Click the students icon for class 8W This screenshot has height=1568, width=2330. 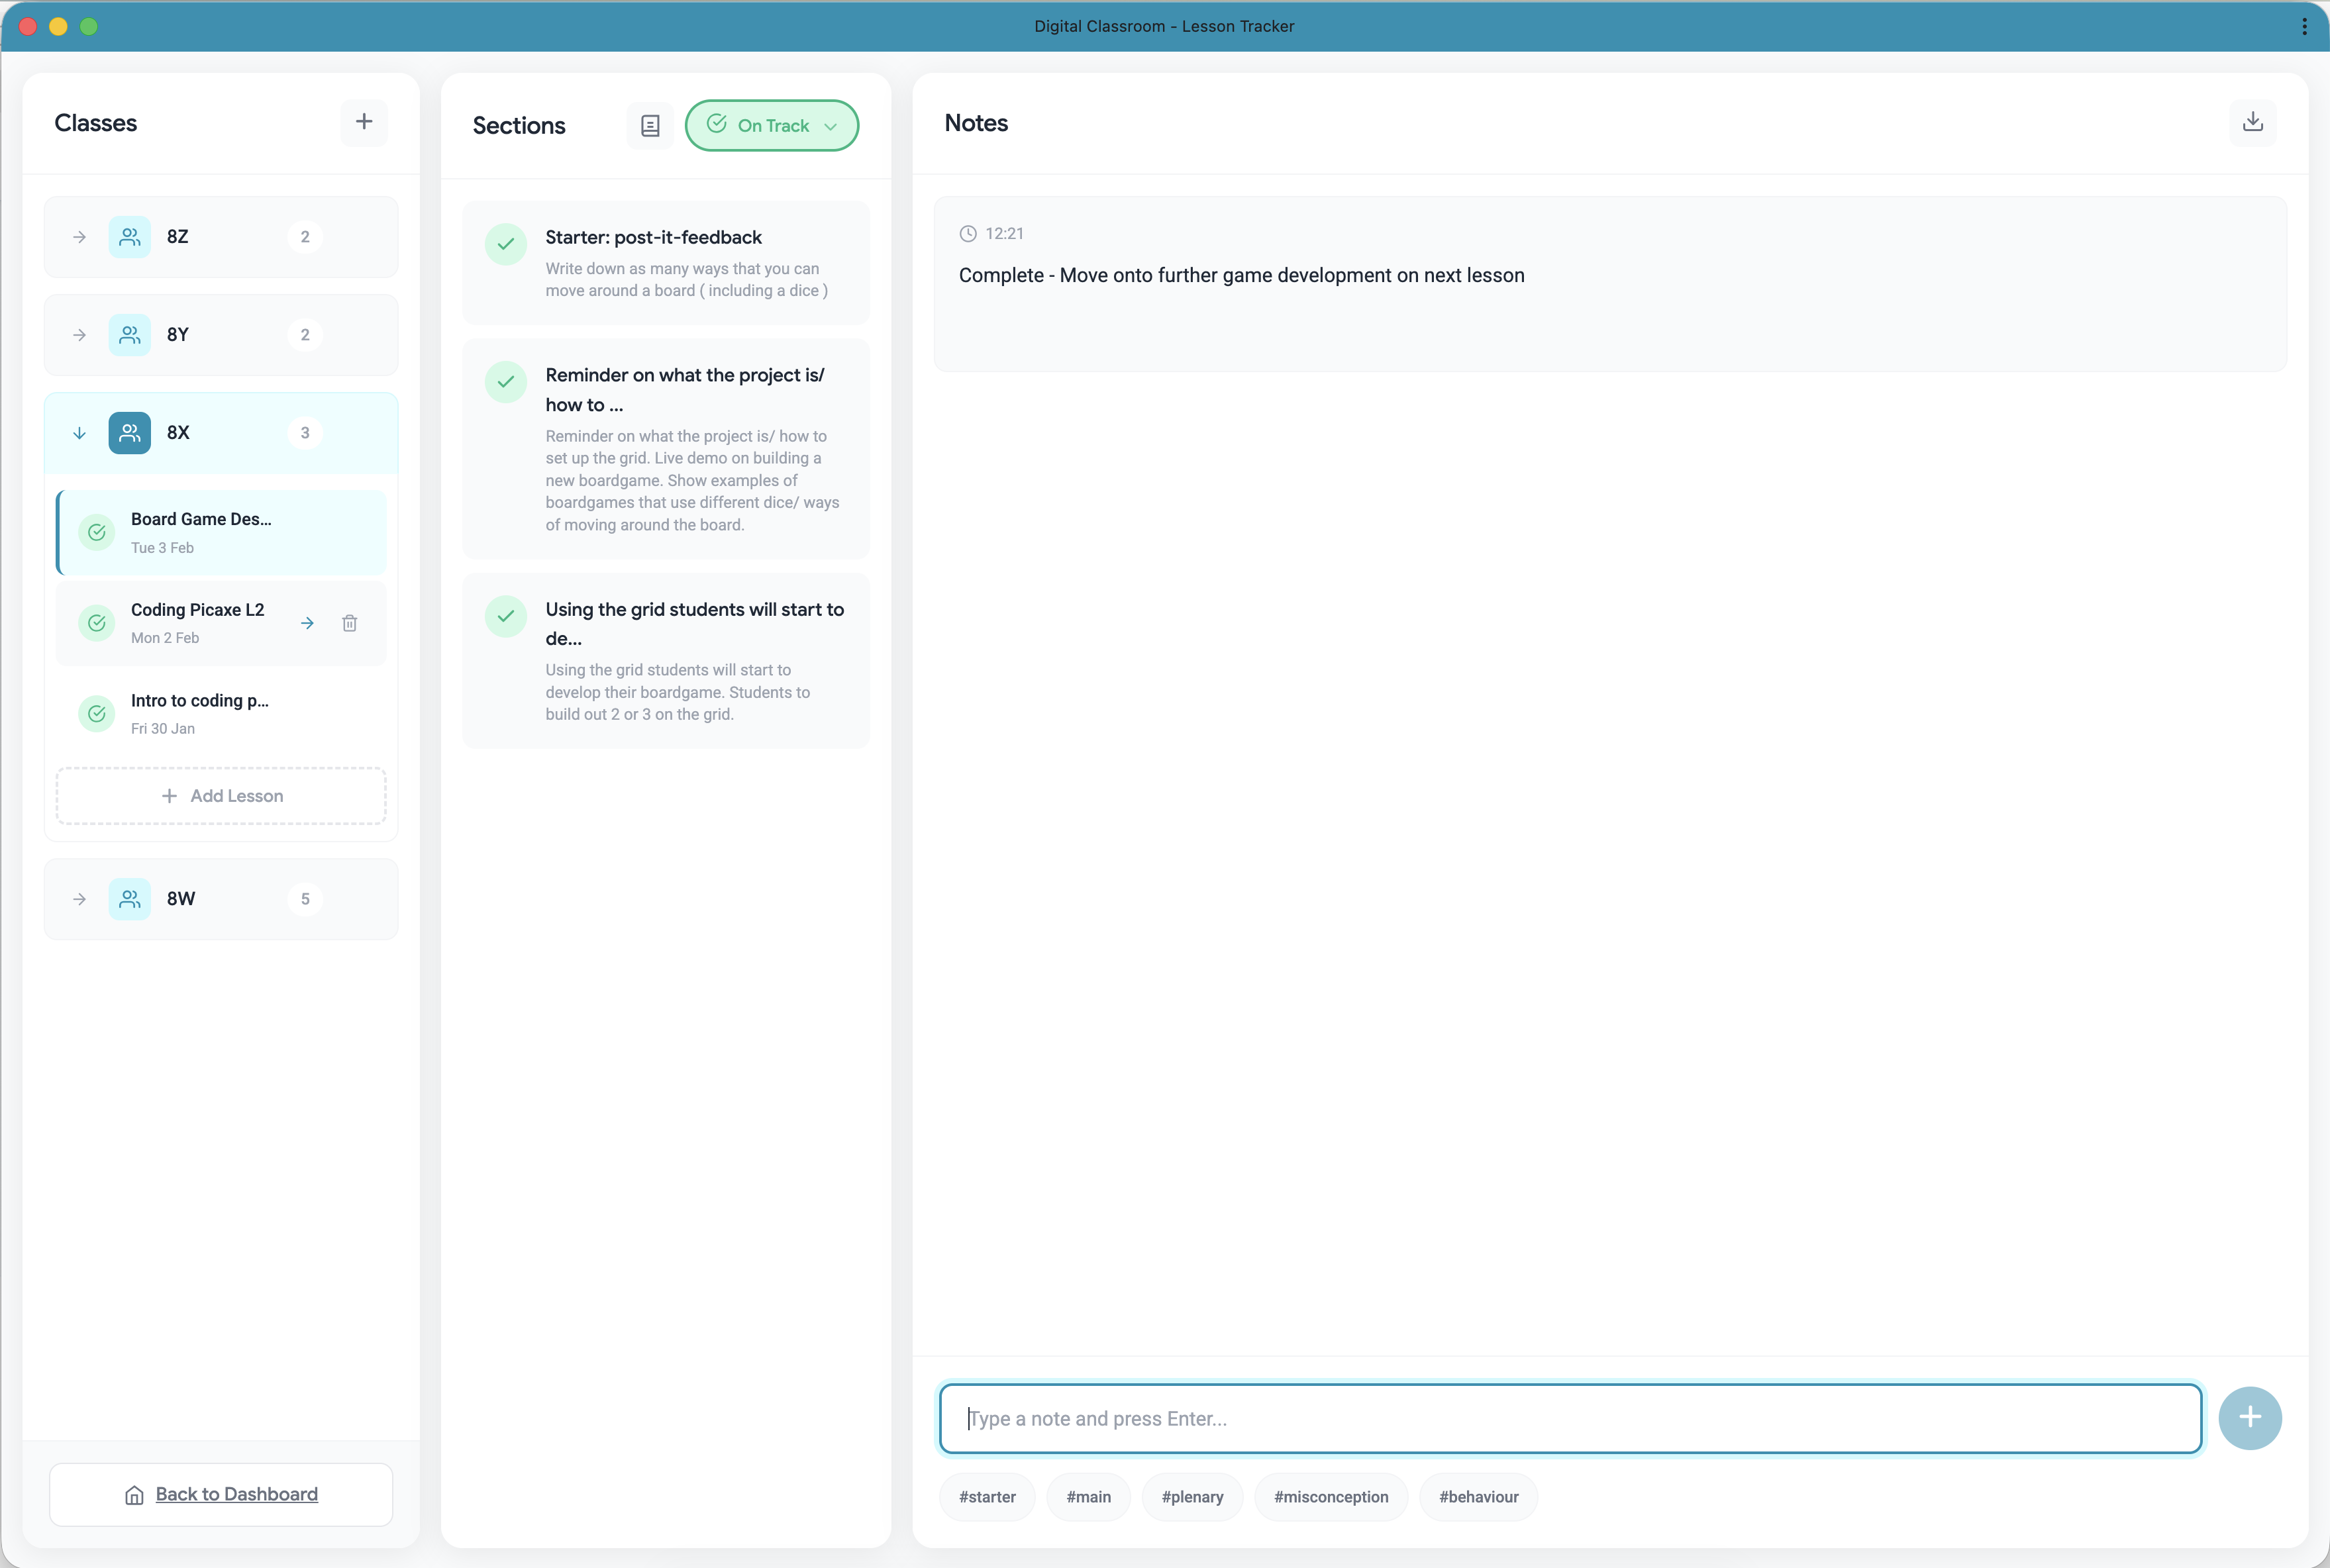[x=129, y=898]
